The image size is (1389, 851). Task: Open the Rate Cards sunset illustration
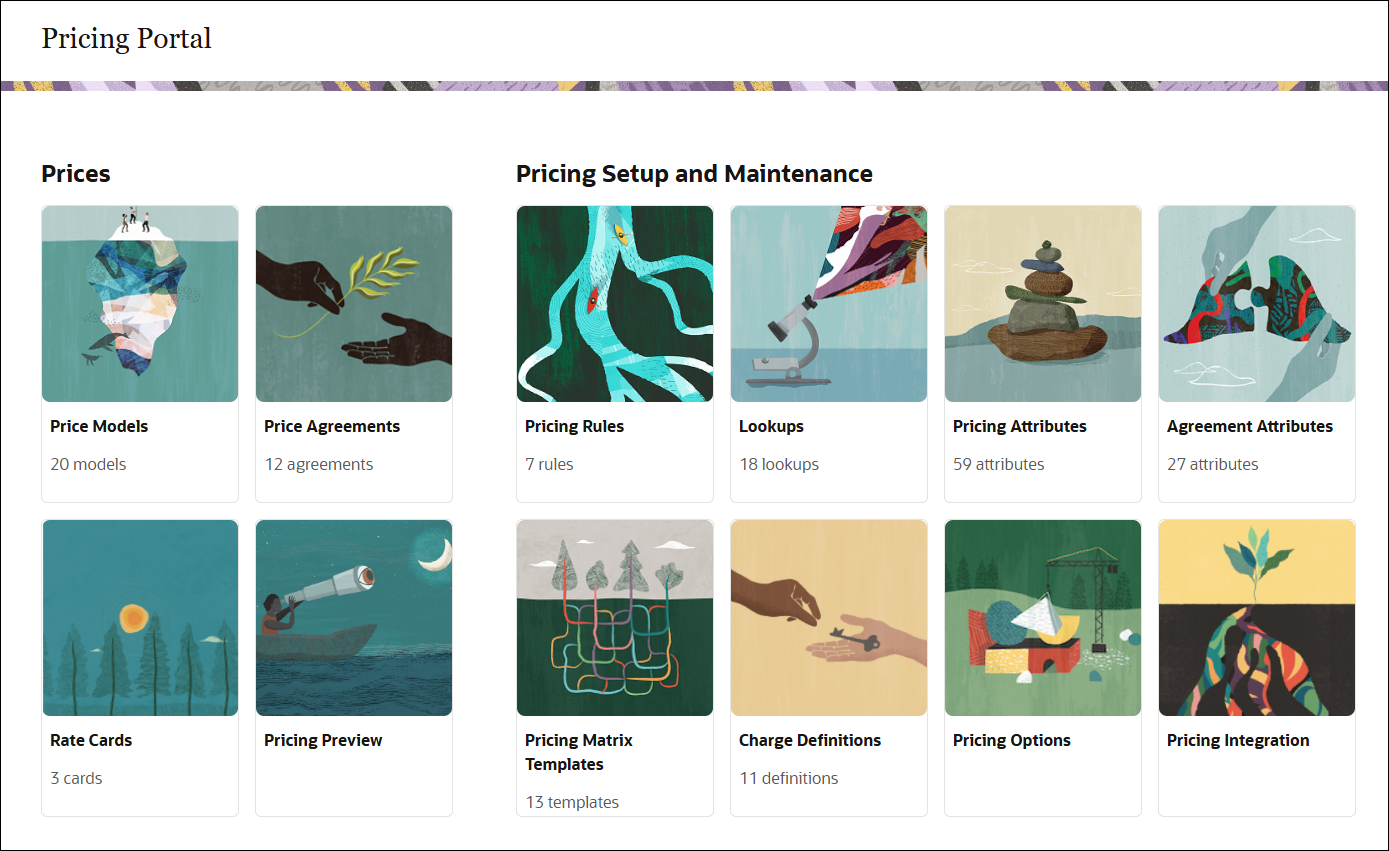click(x=139, y=617)
